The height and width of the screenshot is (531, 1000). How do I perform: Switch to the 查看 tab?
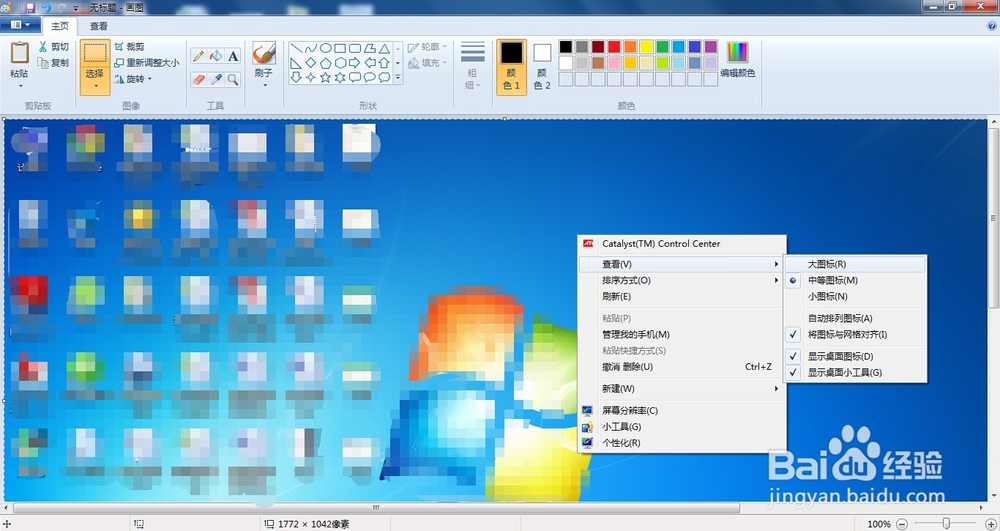click(99, 26)
